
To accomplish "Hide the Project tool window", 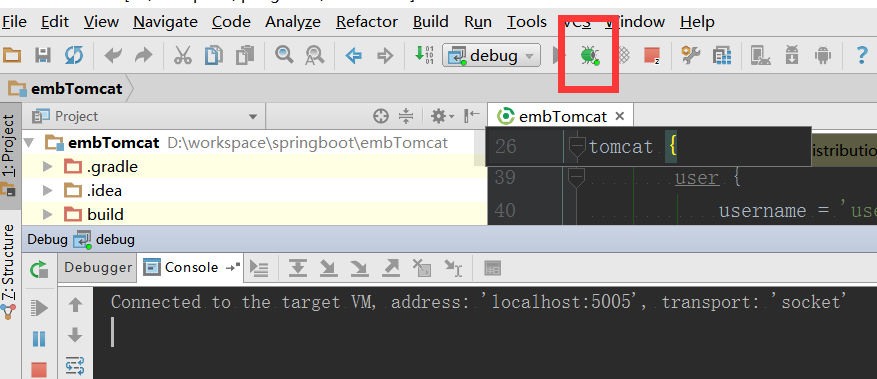I will [x=472, y=116].
